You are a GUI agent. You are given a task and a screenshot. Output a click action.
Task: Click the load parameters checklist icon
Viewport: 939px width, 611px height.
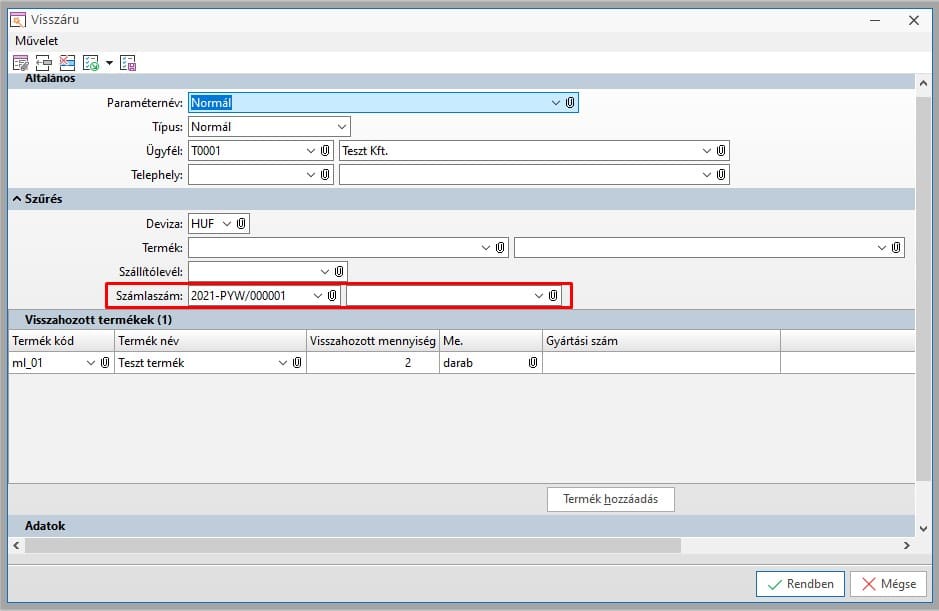91,63
